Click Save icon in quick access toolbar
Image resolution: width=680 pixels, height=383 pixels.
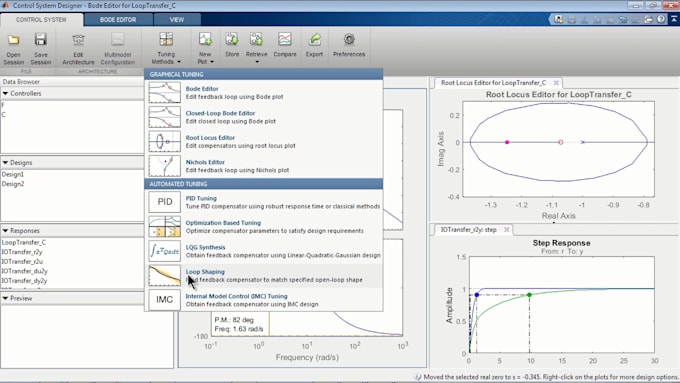[x=572, y=20]
